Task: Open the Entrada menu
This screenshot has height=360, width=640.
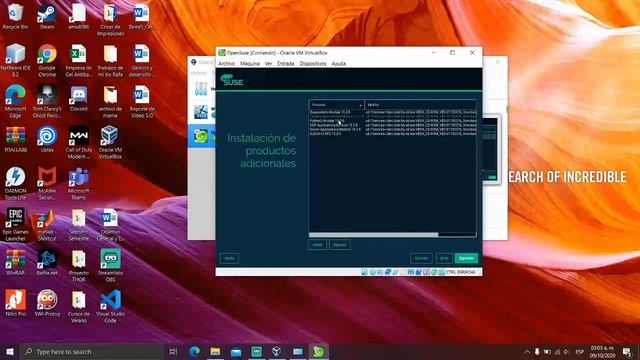Action: (x=286, y=64)
